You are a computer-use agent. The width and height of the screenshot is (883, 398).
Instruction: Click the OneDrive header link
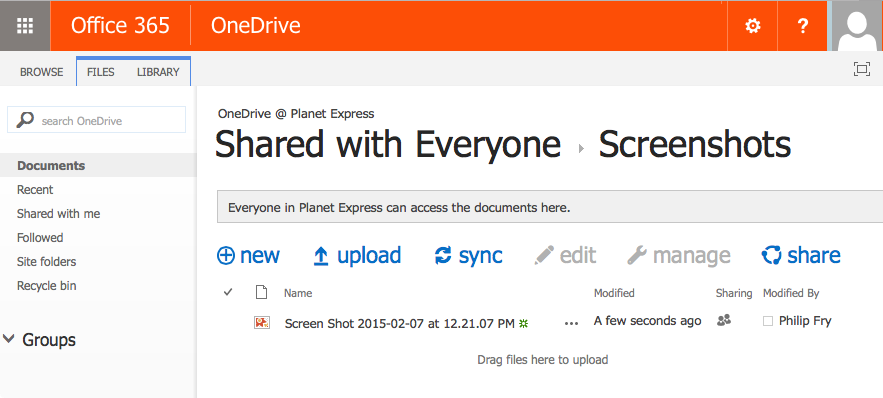(x=255, y=25)
